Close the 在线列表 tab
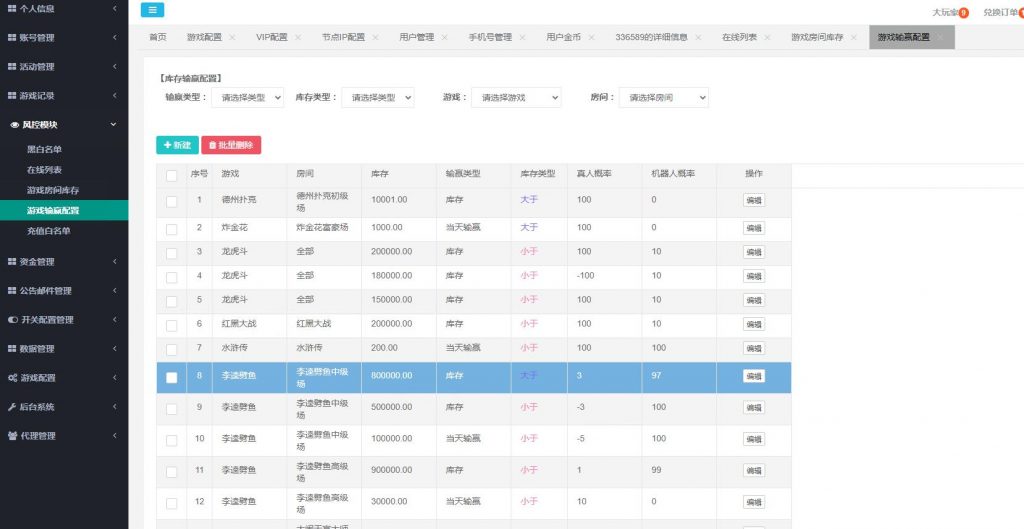 [x=768, y=38]
